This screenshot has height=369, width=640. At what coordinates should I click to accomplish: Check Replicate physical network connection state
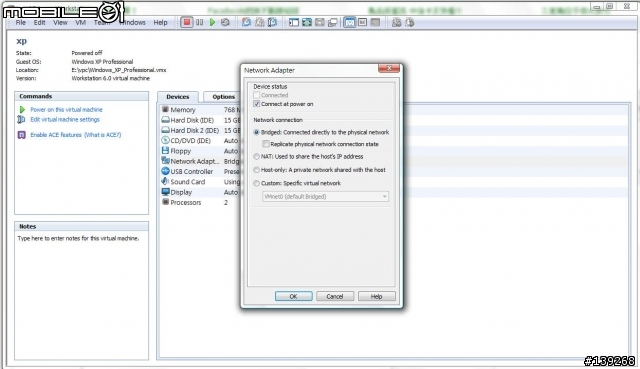[266, 144]
